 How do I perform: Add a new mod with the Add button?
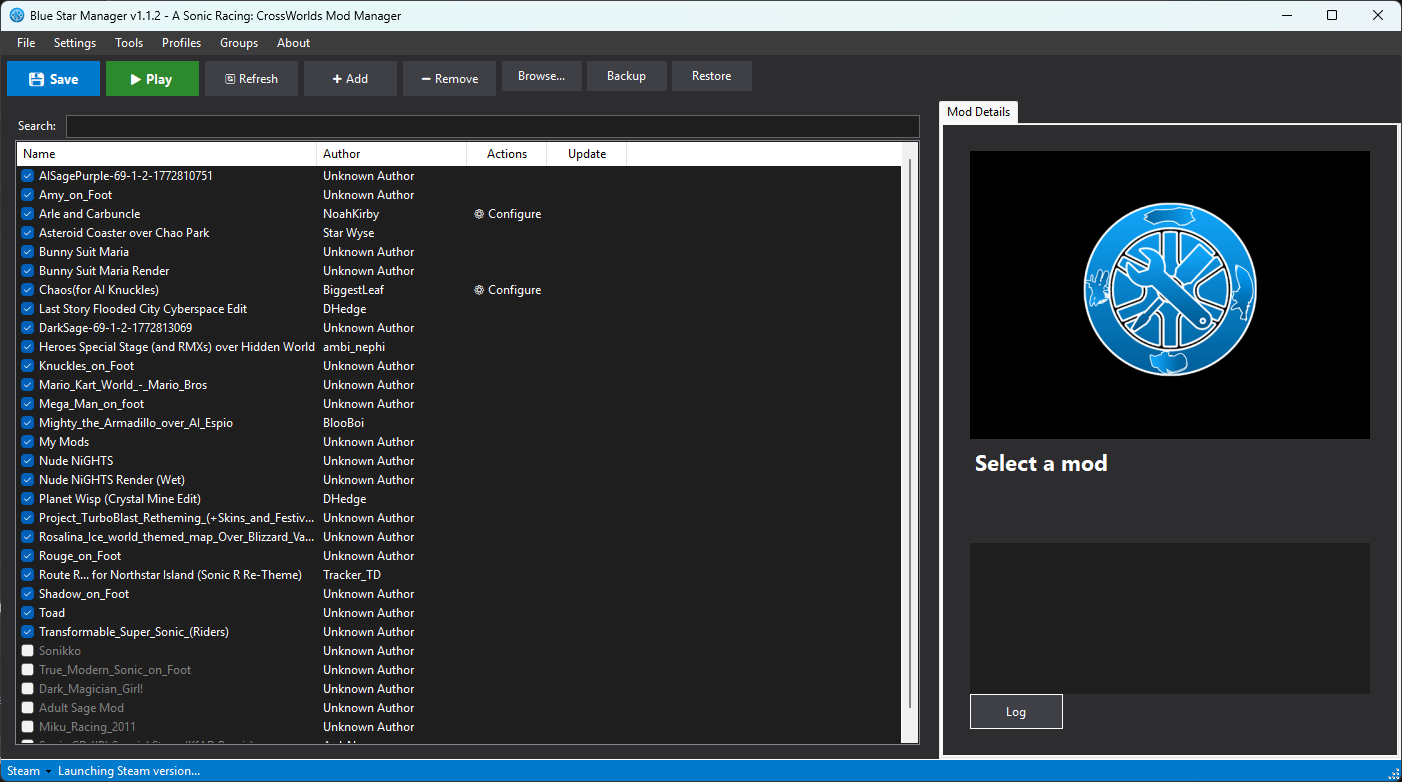[x=350, y=79]
